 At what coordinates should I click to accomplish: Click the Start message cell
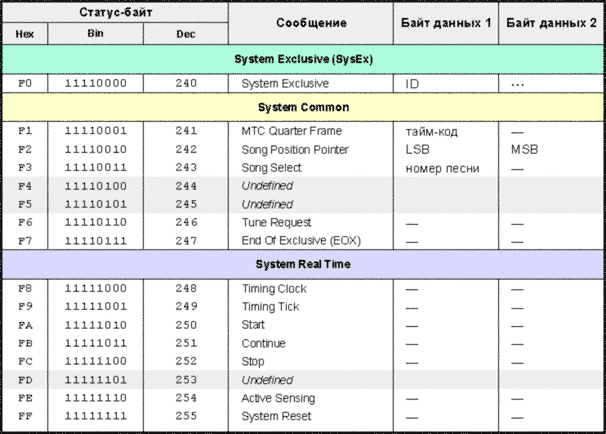(253, 325)
